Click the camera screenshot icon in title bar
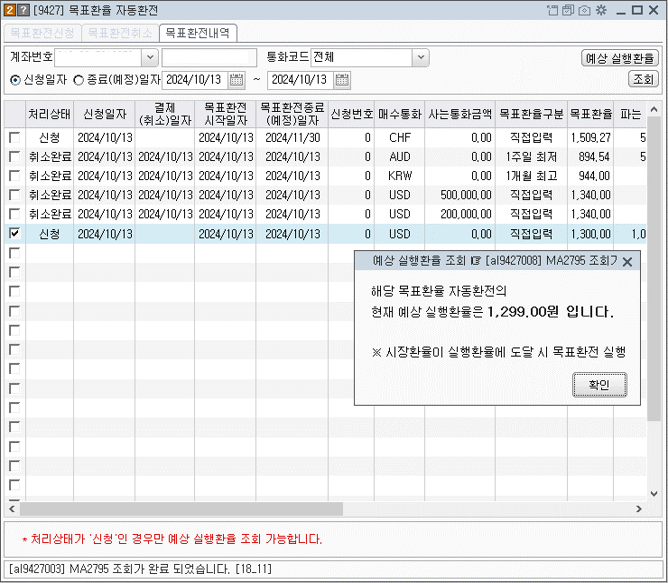The height and width of the screenshot is (583, 668). [583, 10]
